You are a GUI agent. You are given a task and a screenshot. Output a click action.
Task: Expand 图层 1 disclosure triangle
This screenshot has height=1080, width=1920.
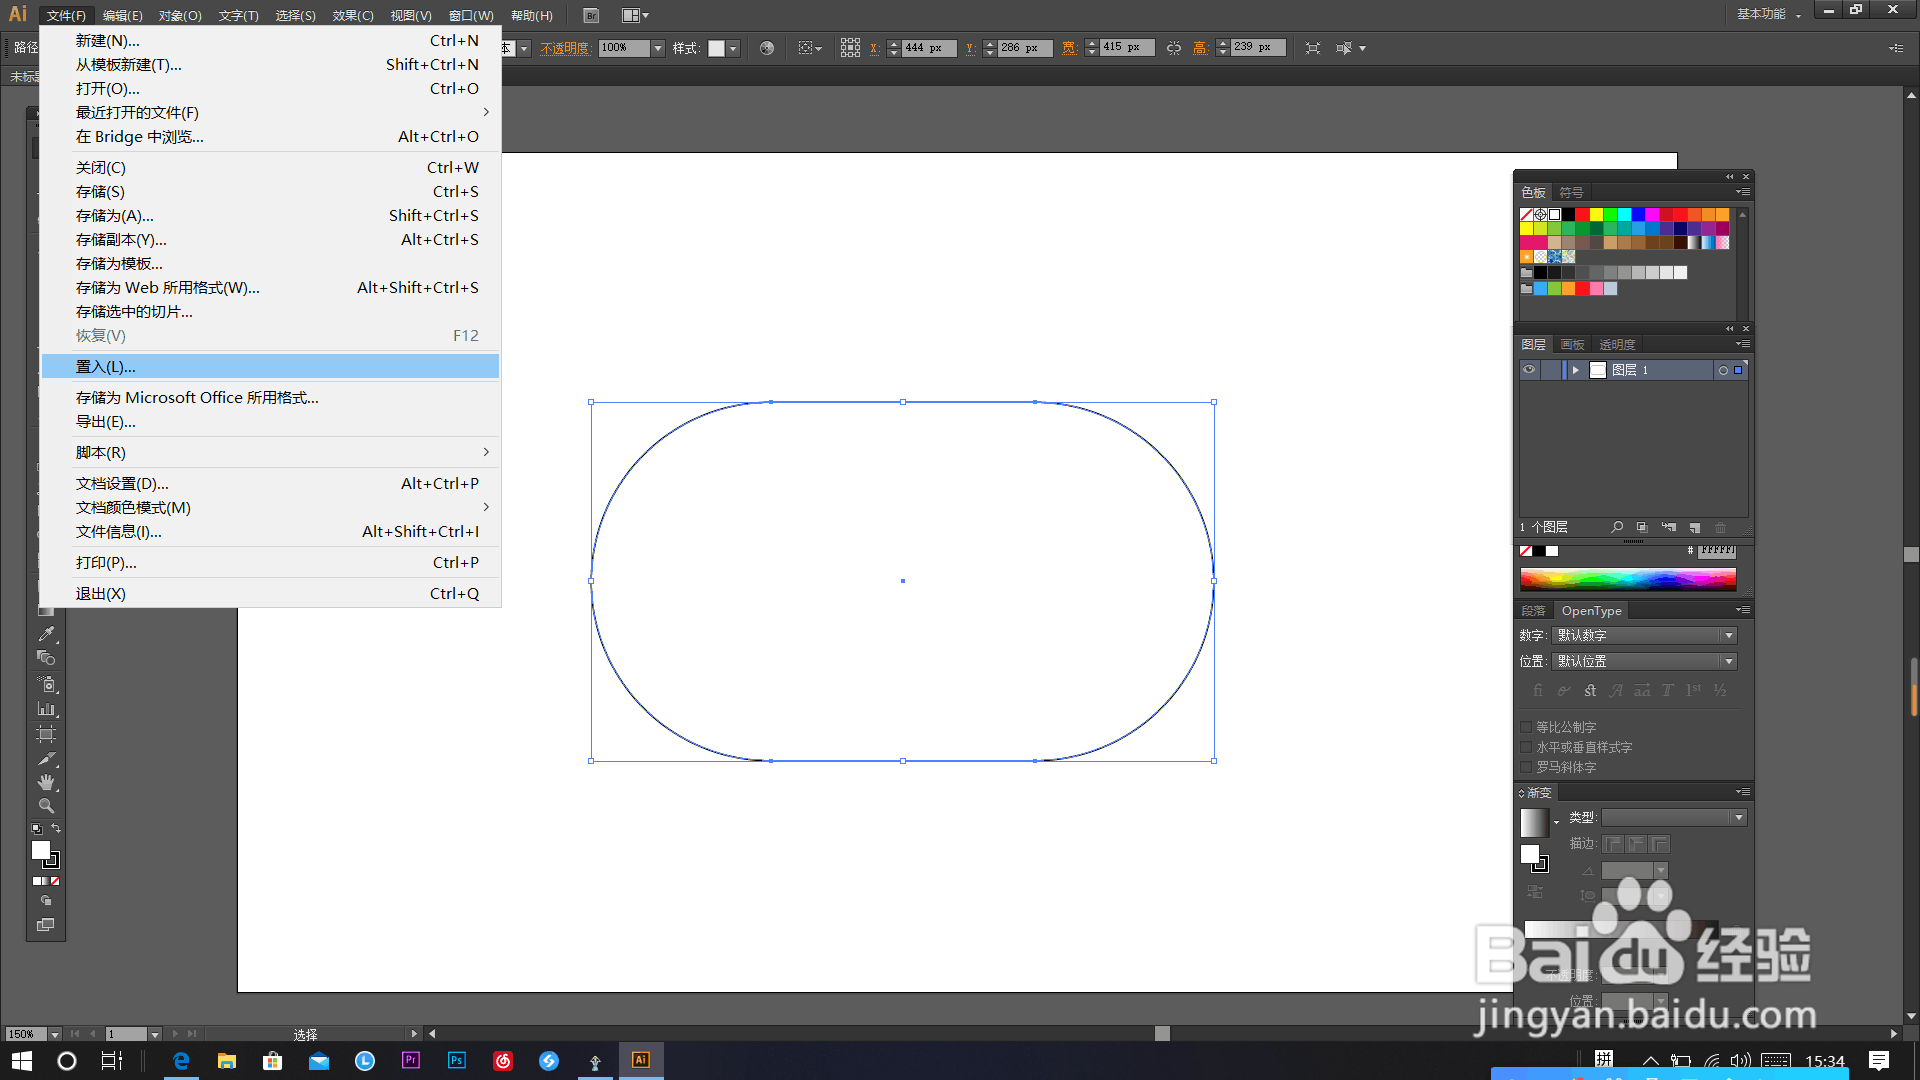(x=1576, y=370)
